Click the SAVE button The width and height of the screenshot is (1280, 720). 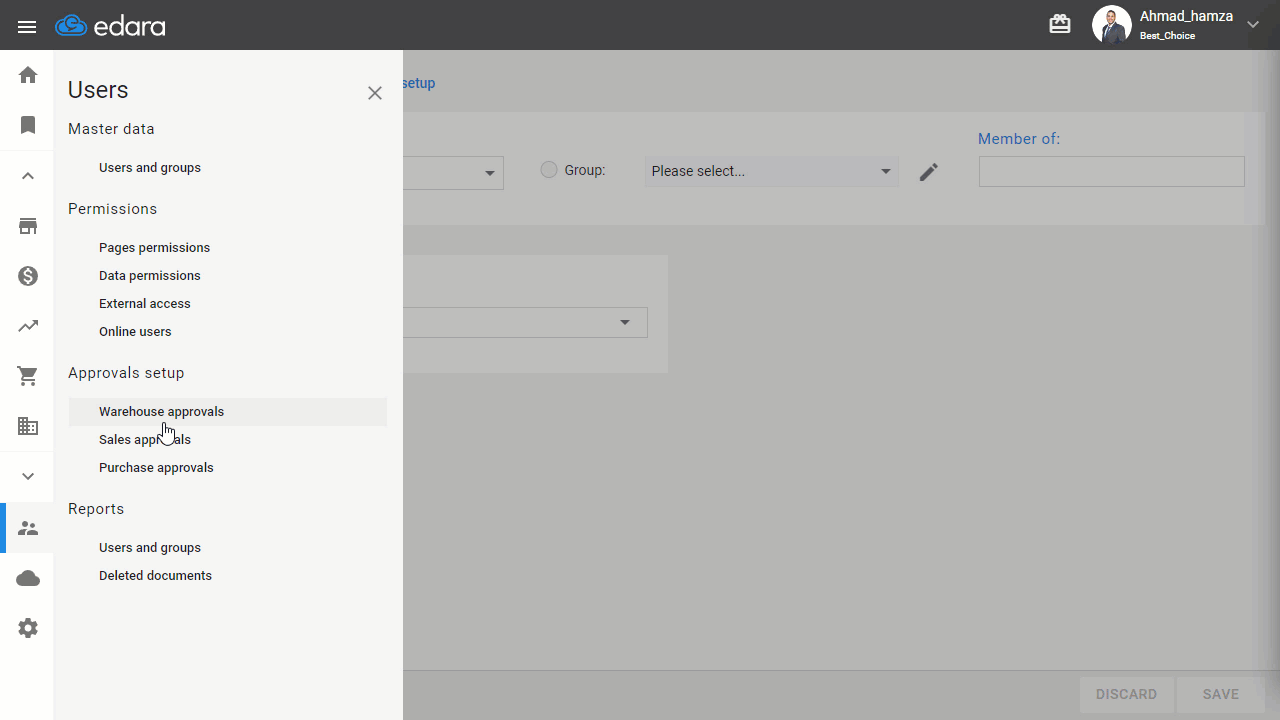[1221, 694]
